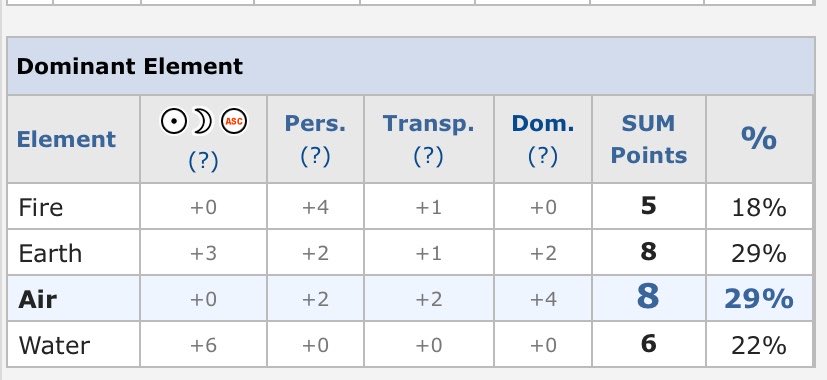Click the Dom. column header
827x380 pixels.
(x=543, y=124)
